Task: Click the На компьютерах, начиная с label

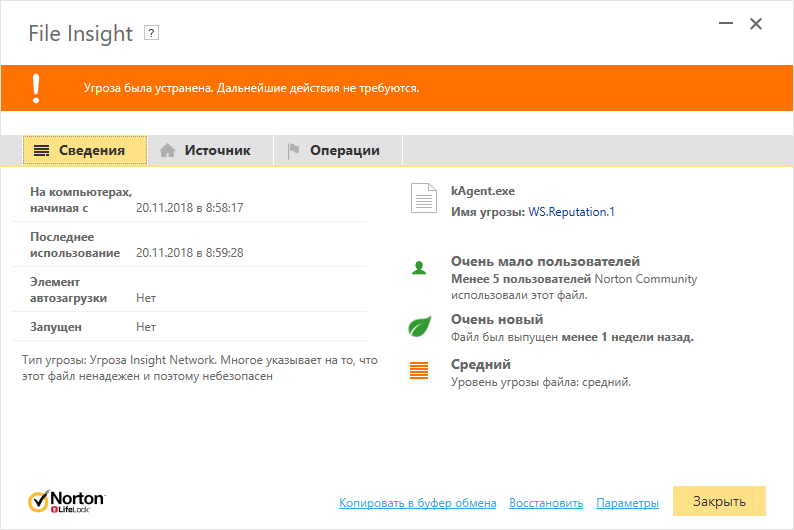Action: coord(81,200)
